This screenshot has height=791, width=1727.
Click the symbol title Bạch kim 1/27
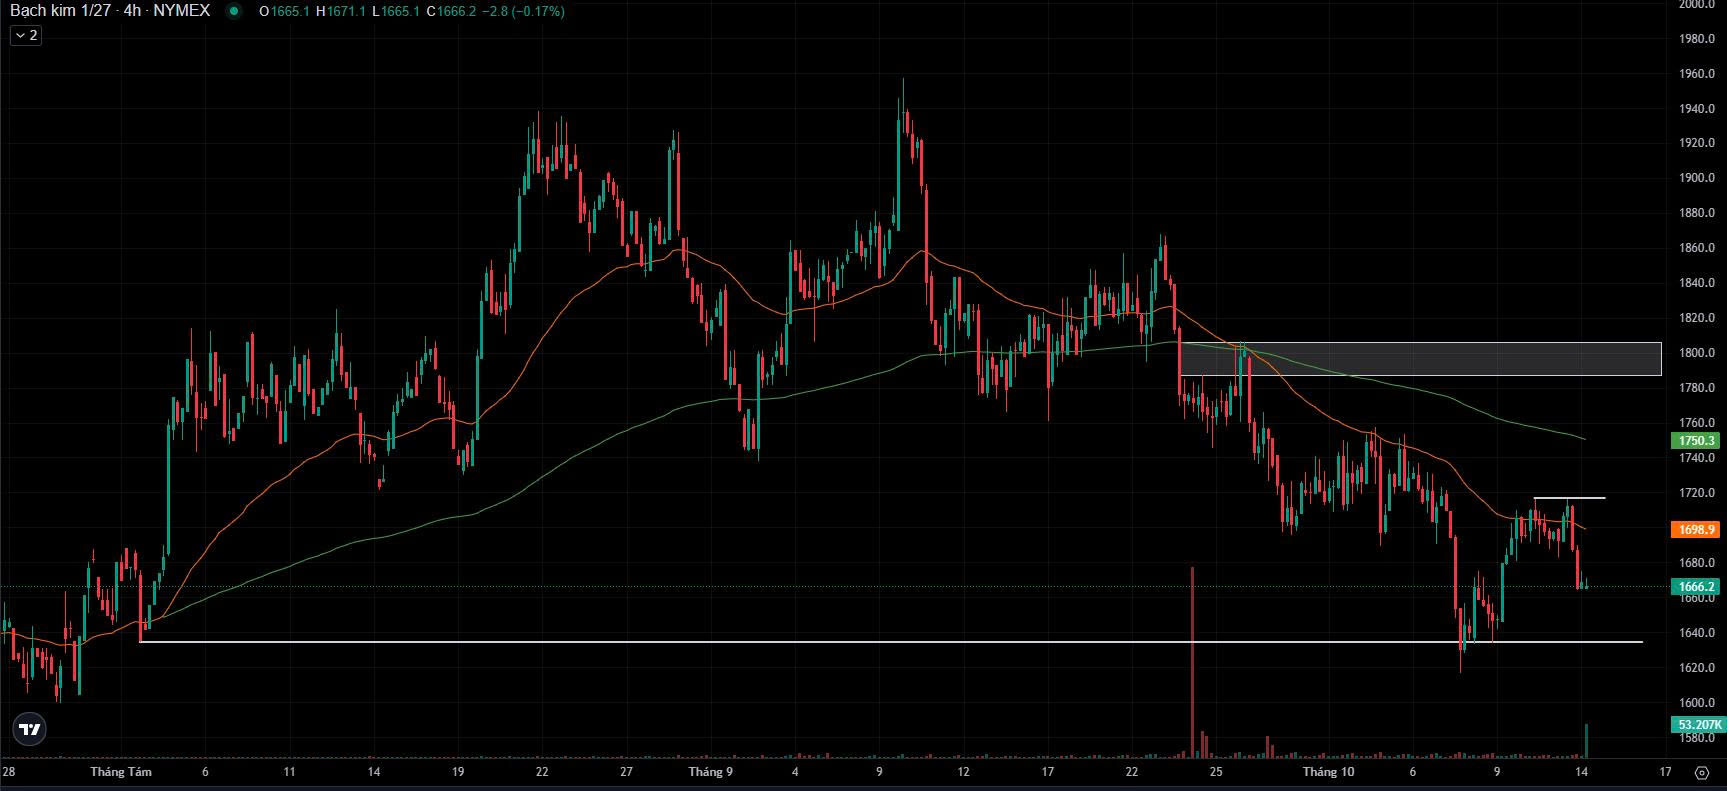59,10
